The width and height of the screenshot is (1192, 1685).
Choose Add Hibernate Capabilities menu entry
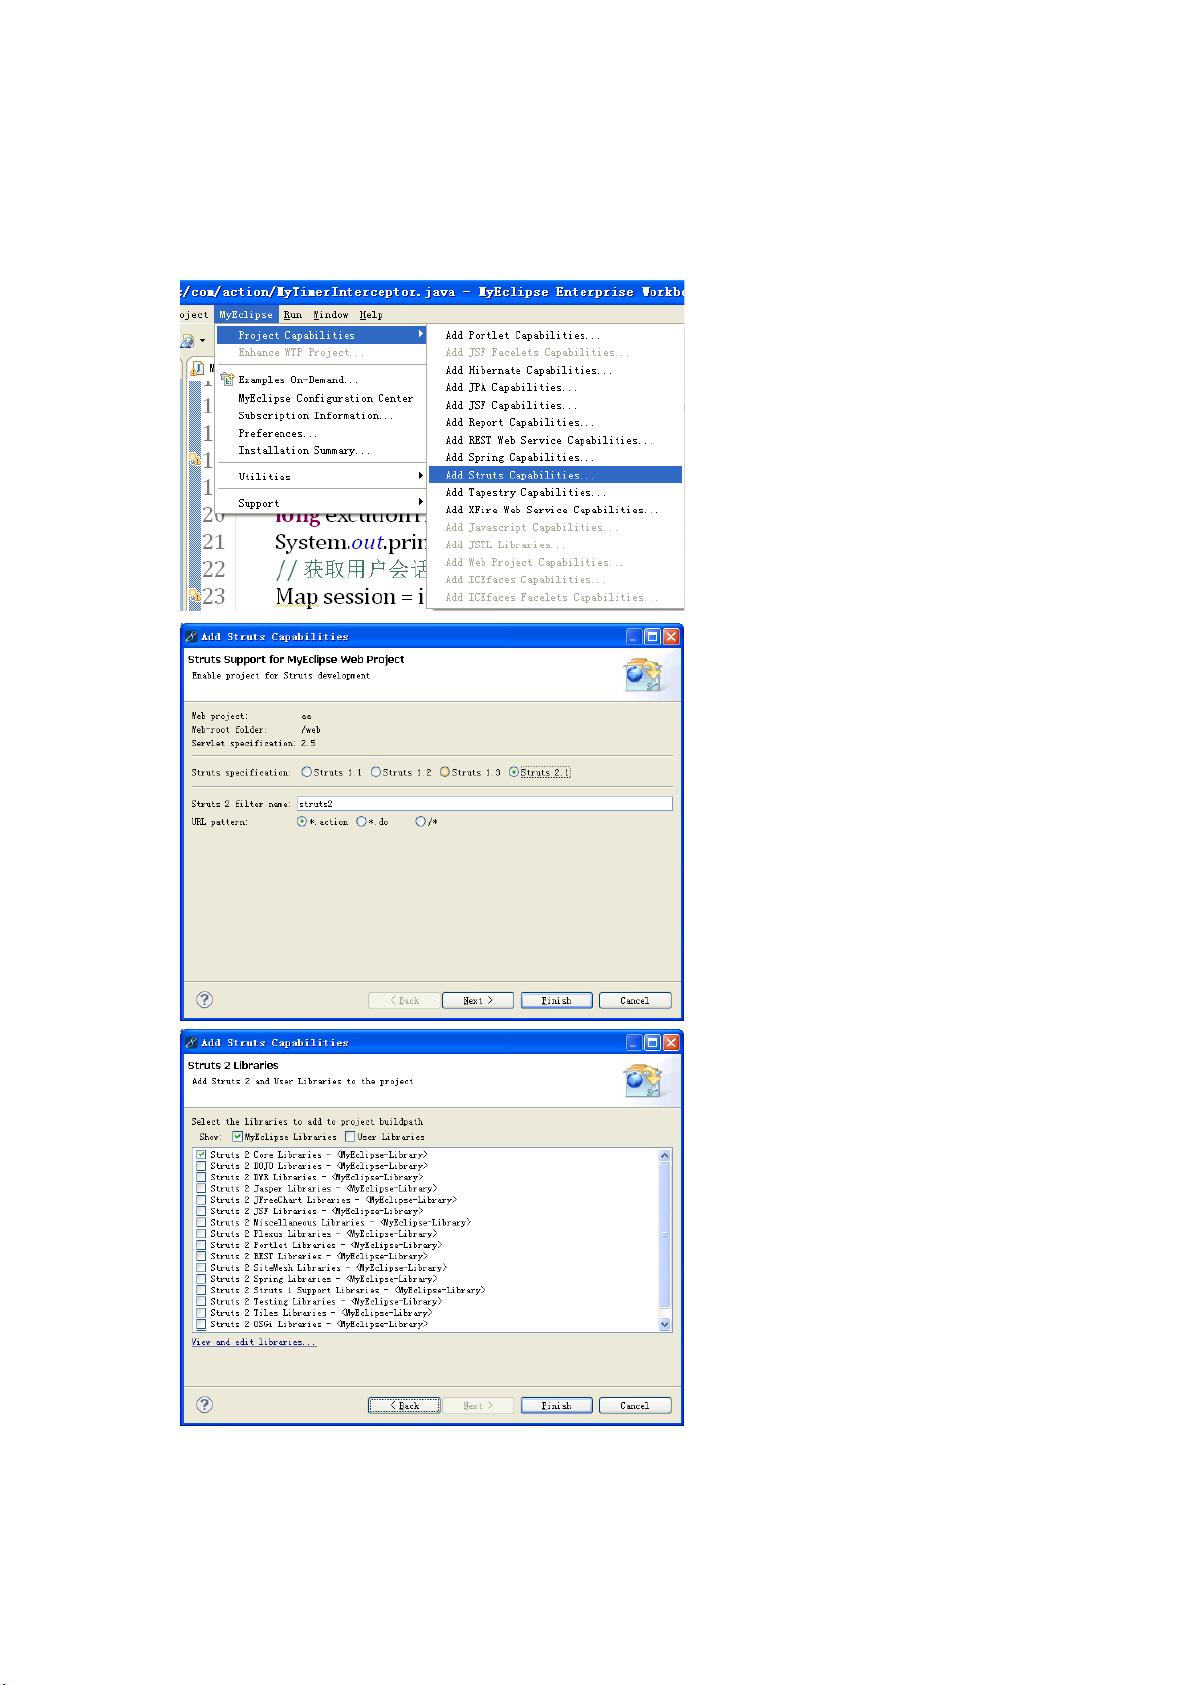pos(528,370)
